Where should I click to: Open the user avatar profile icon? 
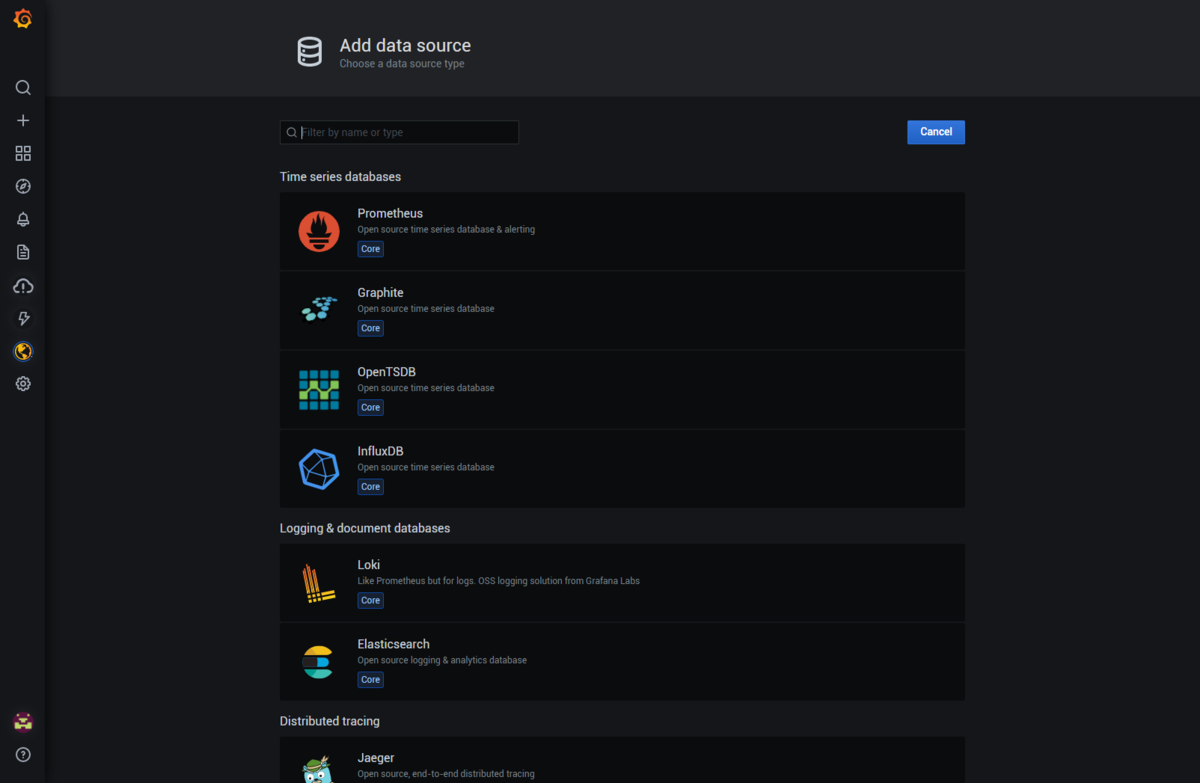[x=23, y=721]
